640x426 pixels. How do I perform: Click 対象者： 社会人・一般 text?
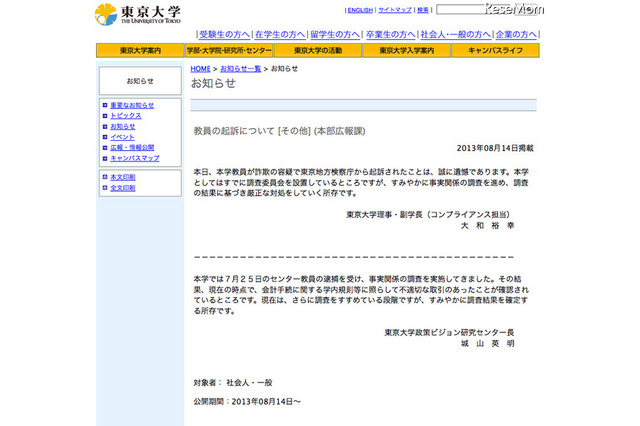233,383
